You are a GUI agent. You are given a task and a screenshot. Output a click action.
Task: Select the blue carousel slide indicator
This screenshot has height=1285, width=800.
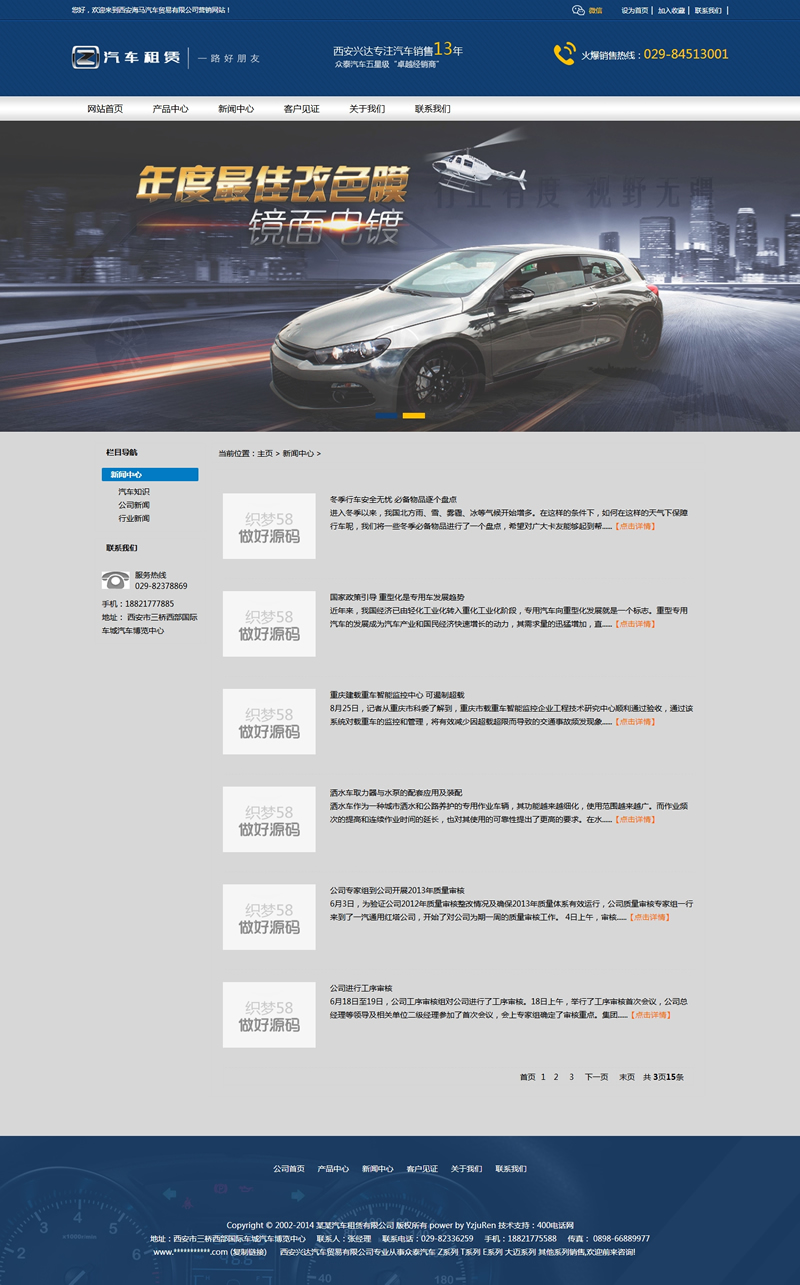tap(385, 415)
